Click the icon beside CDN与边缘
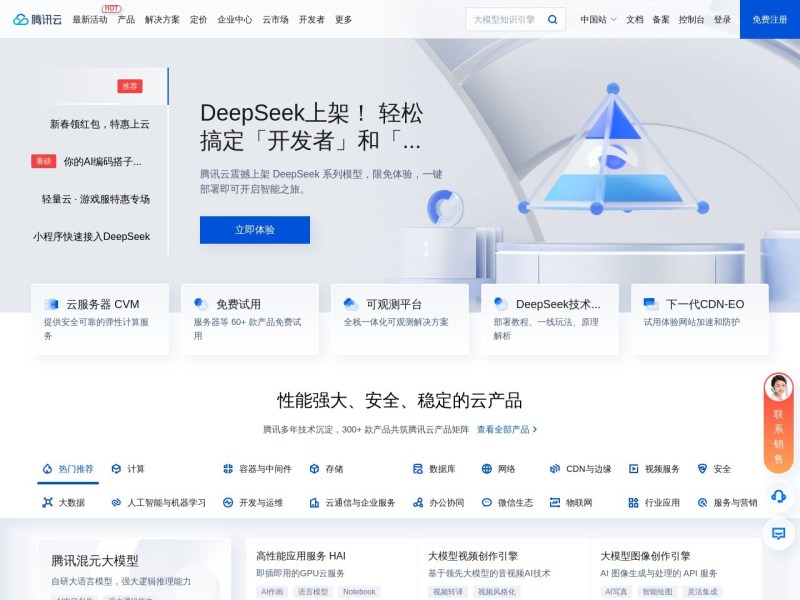The width and height of the screenshot is (800, 600). click(x=555, y=469)
